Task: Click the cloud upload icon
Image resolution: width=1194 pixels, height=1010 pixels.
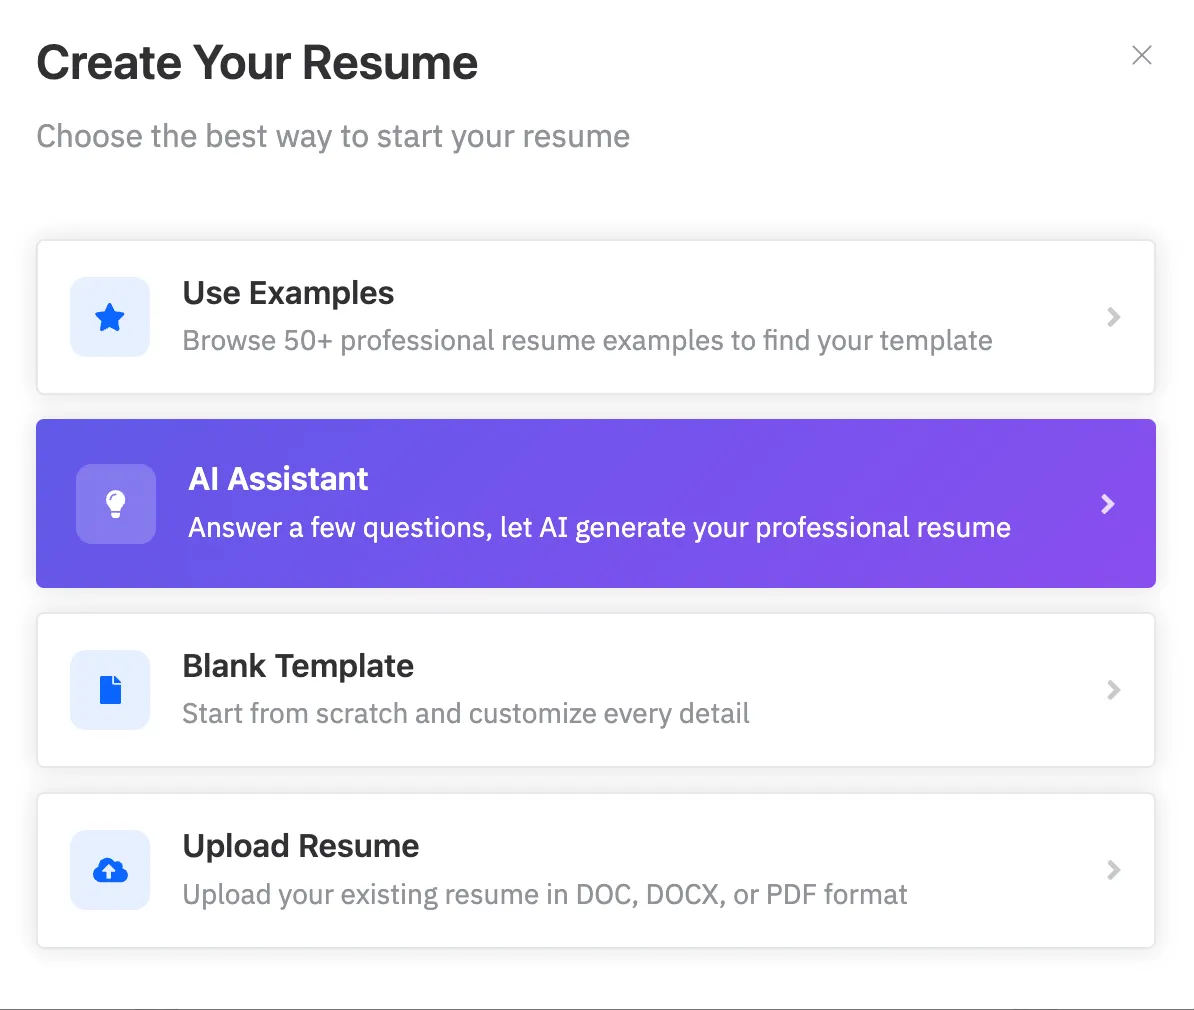Action: (x=110, y=871)
